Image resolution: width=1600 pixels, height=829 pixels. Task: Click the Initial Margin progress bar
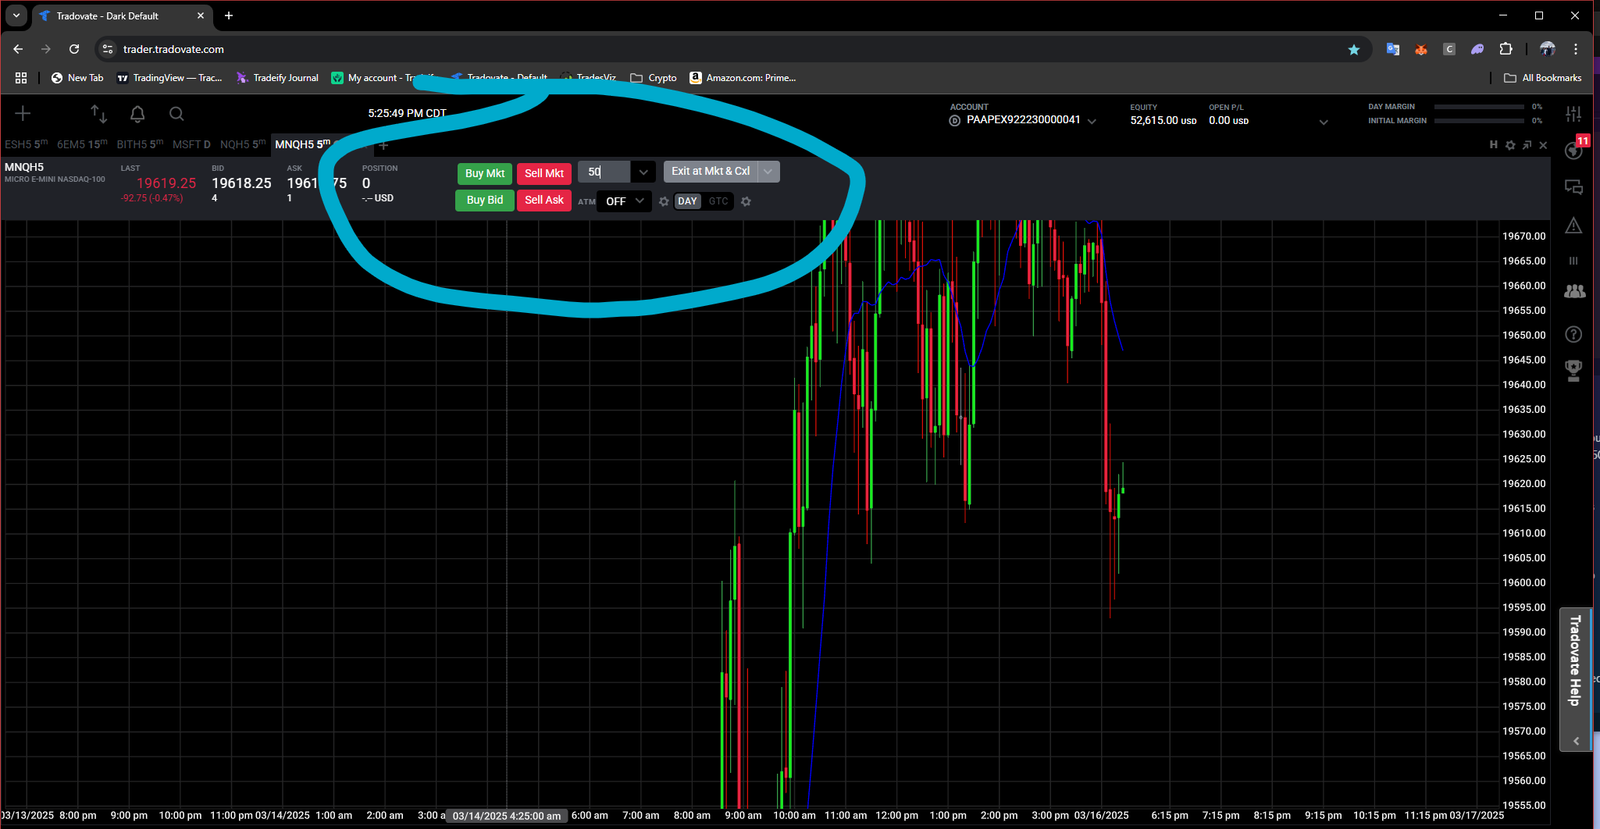(1479, 121)
